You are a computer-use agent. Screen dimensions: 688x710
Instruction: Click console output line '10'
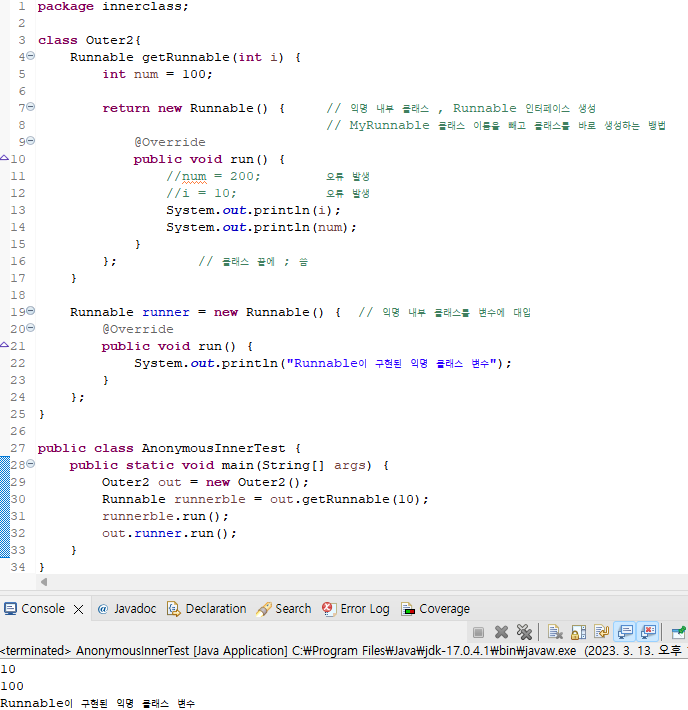8,669
